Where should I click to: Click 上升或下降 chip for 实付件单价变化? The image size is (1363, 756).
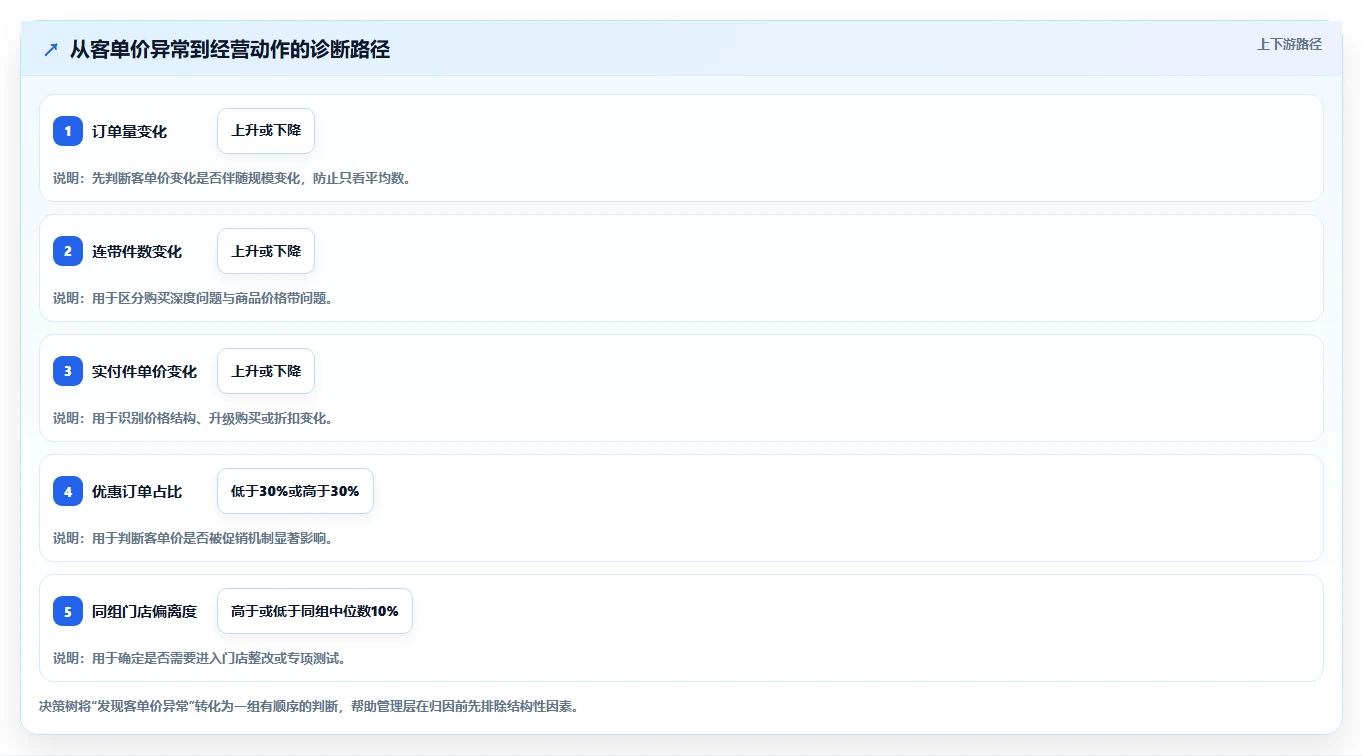tap(266, 371)
